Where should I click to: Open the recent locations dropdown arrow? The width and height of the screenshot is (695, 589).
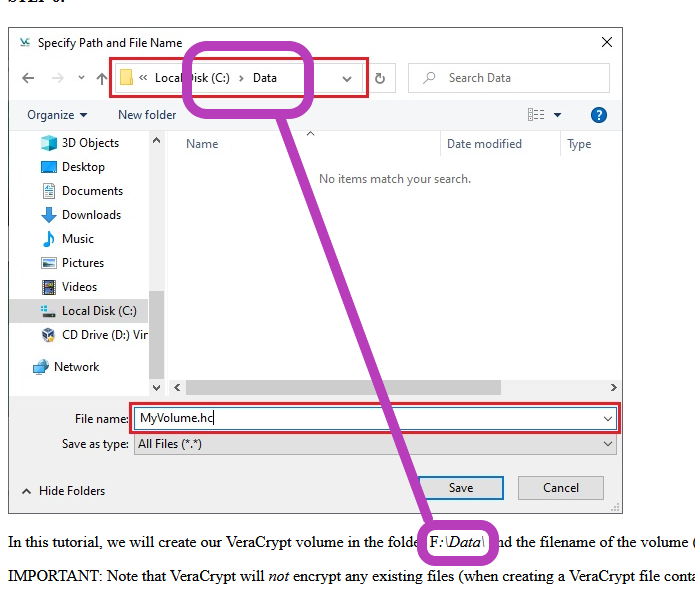[81, 78]
